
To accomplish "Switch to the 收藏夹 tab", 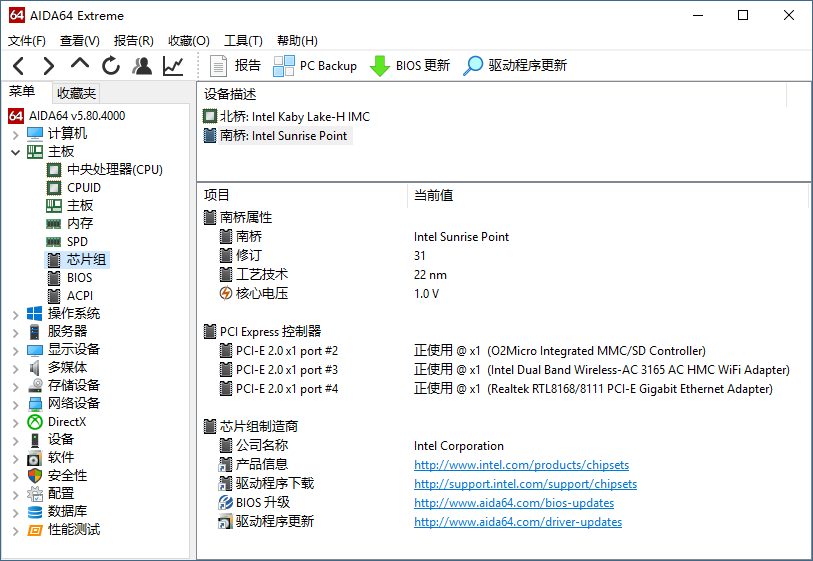I will click(76, 93).
